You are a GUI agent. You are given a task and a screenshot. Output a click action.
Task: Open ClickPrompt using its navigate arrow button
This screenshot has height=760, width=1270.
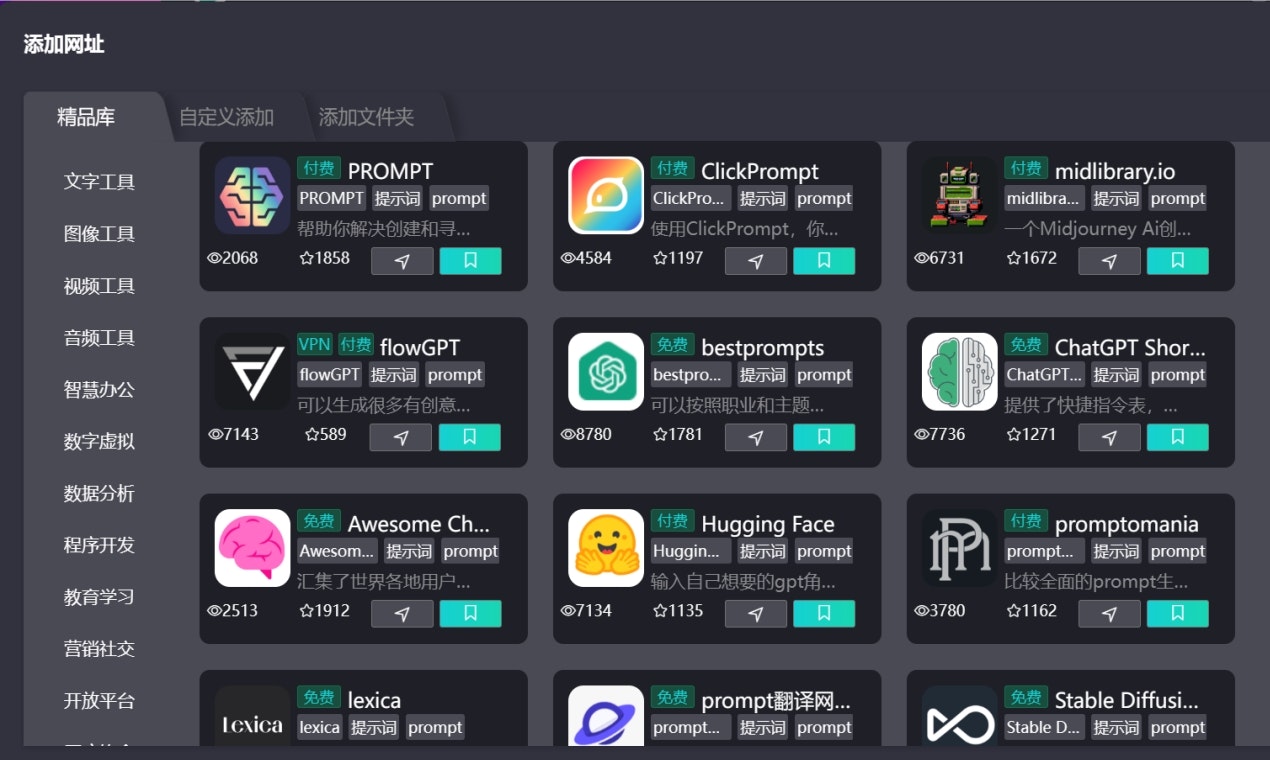tap(756, 261)
